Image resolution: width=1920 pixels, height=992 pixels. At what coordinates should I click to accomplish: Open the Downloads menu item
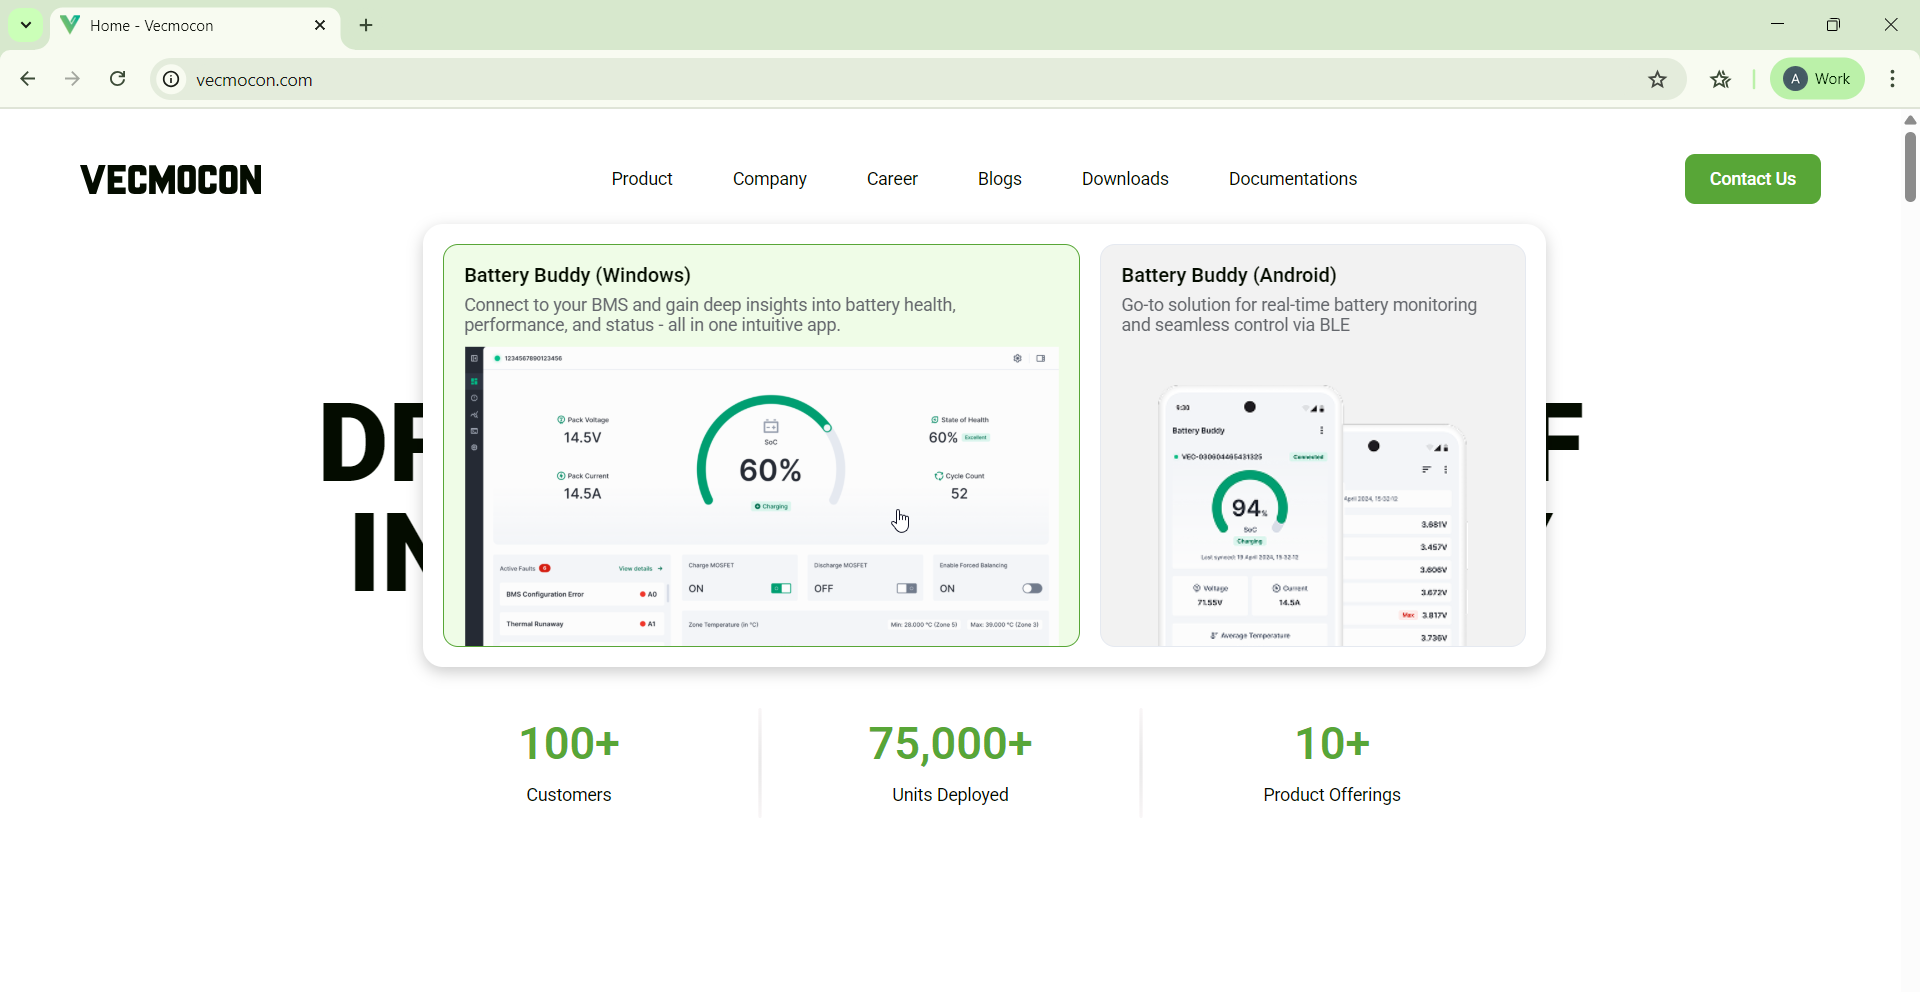coord(1125,179)
